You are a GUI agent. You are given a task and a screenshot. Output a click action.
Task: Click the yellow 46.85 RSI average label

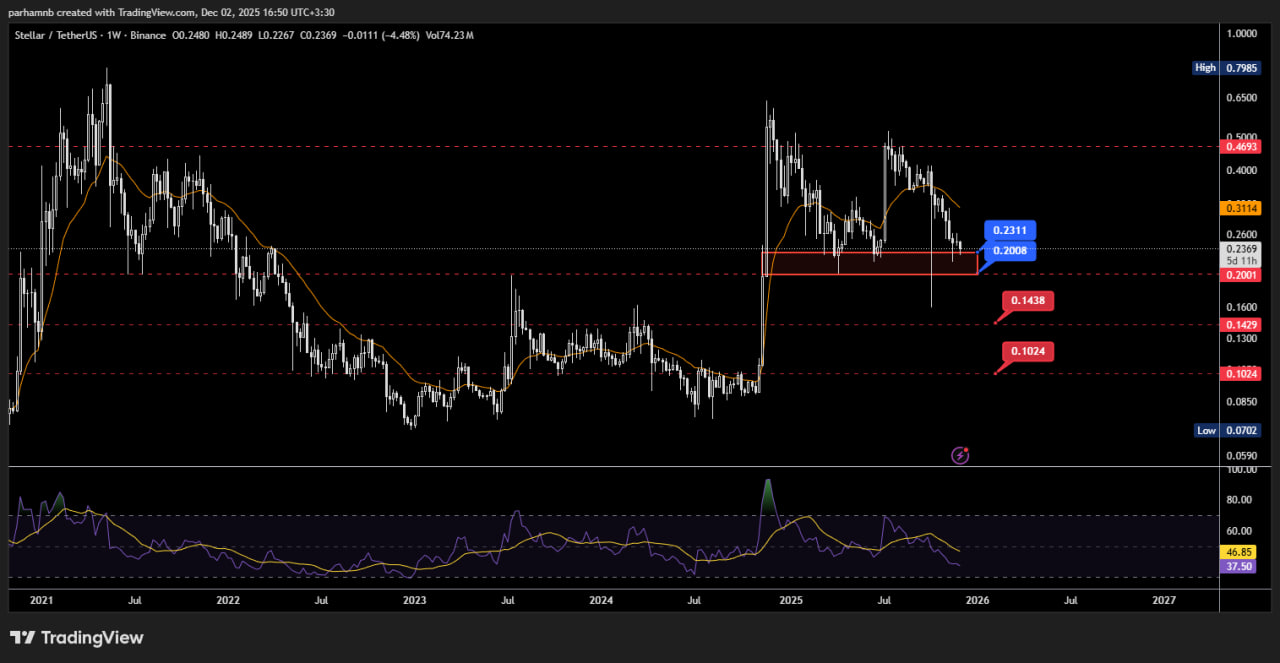[x=1241, y=552]
